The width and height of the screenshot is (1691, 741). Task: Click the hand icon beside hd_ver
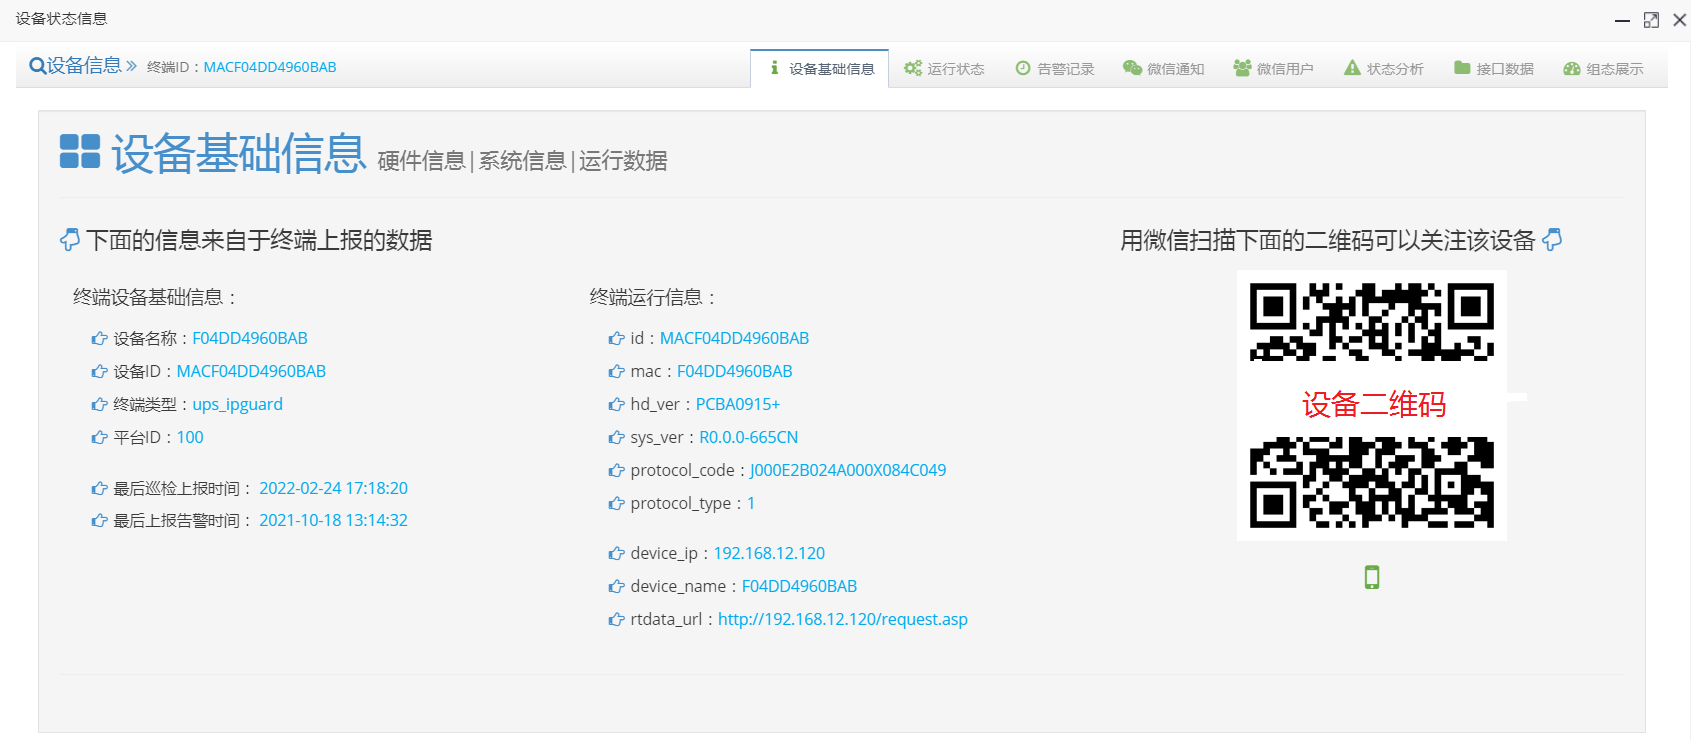click(x=616, y=405)
